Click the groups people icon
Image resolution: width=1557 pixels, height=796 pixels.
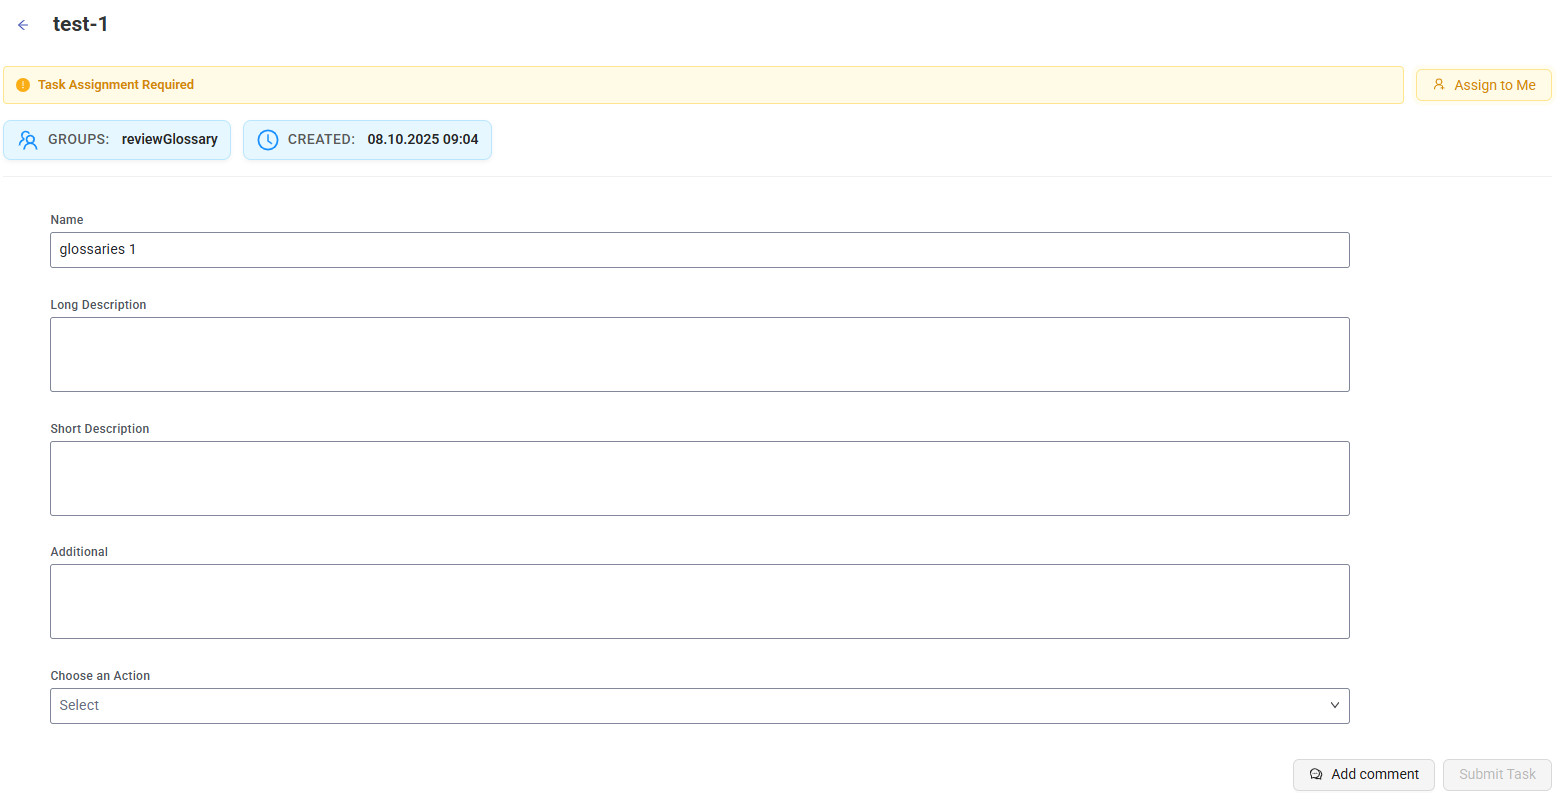click(28, 140)
